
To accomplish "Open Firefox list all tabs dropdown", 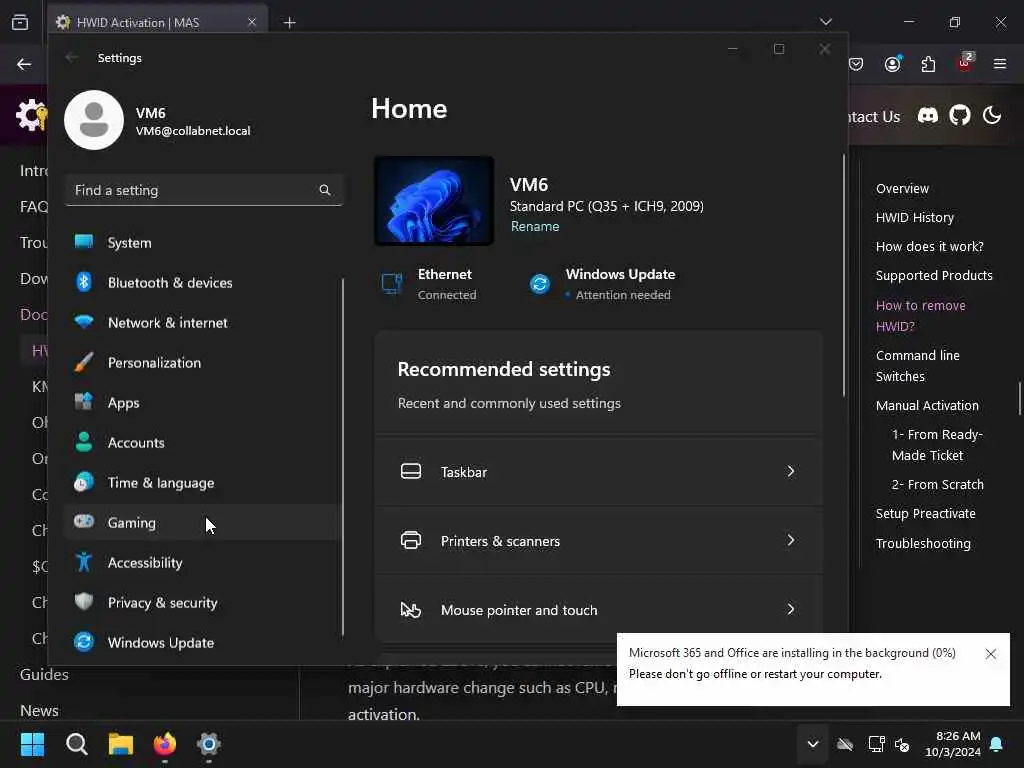I will (x=826, y=22).
